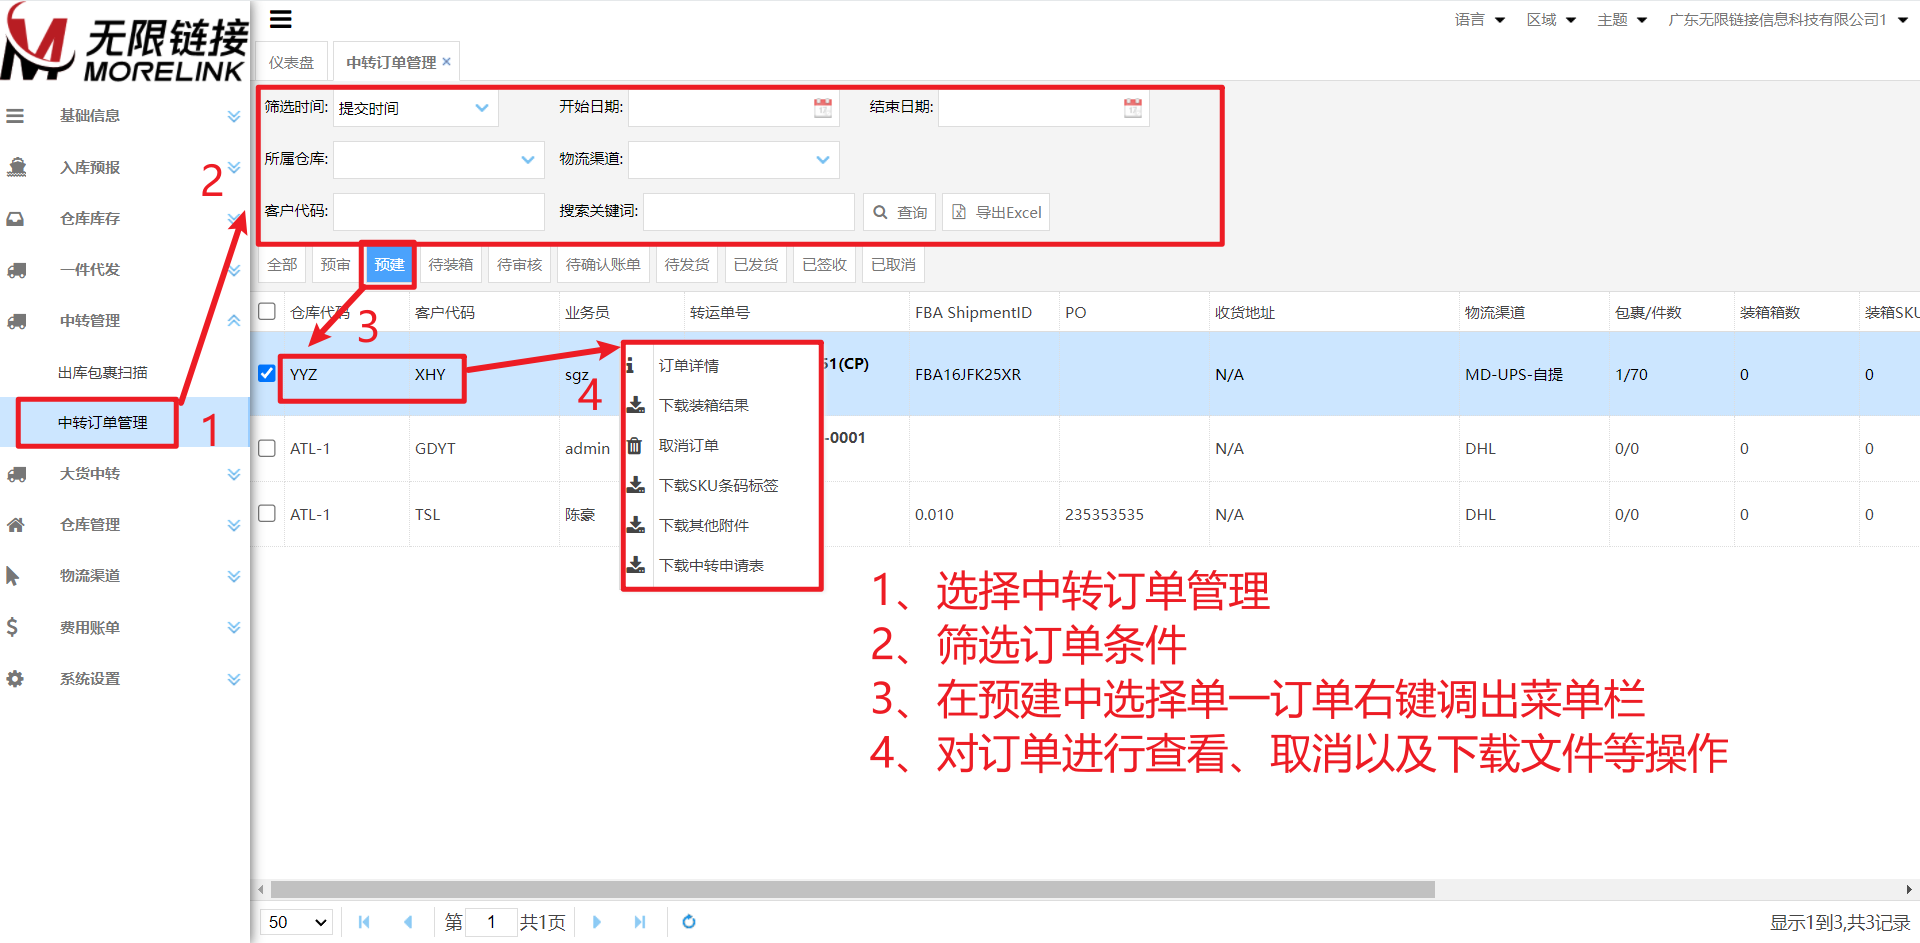Click the 仓库管理 home icon
The width and height of the screenshot is (1920, 943).
[16, 525]
